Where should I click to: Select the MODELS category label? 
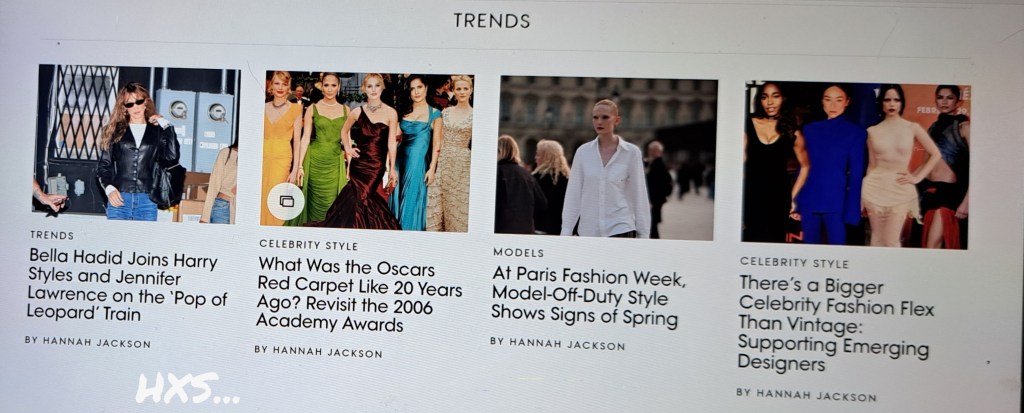pos(518,252)
